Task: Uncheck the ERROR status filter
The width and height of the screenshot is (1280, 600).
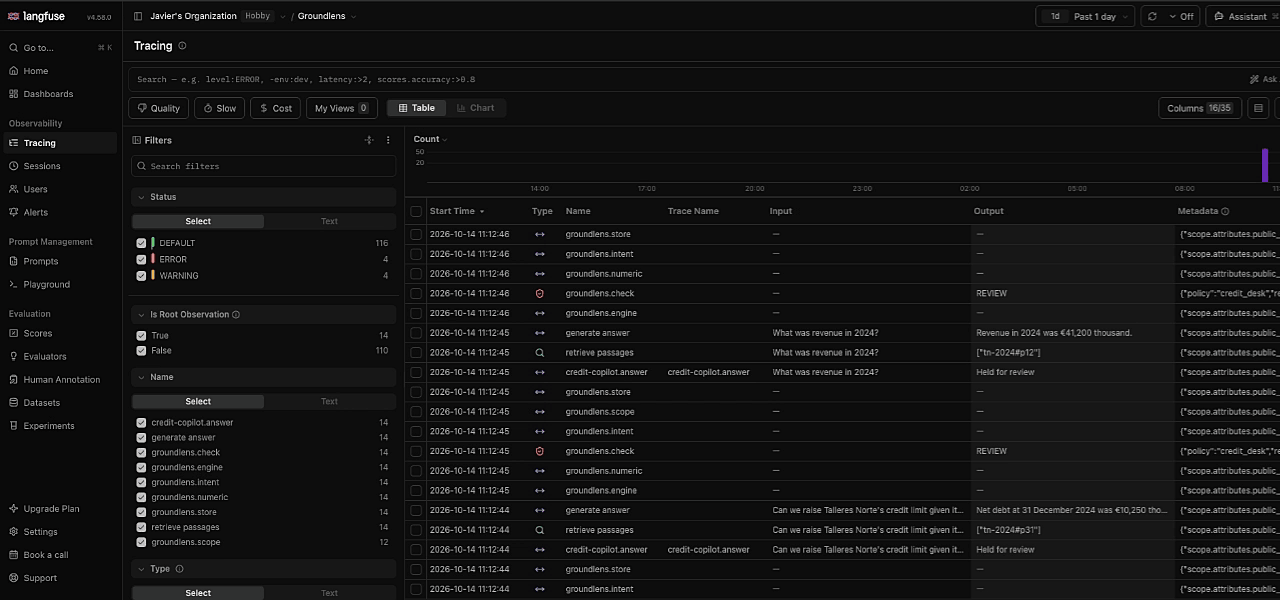Action: [141, 259]
